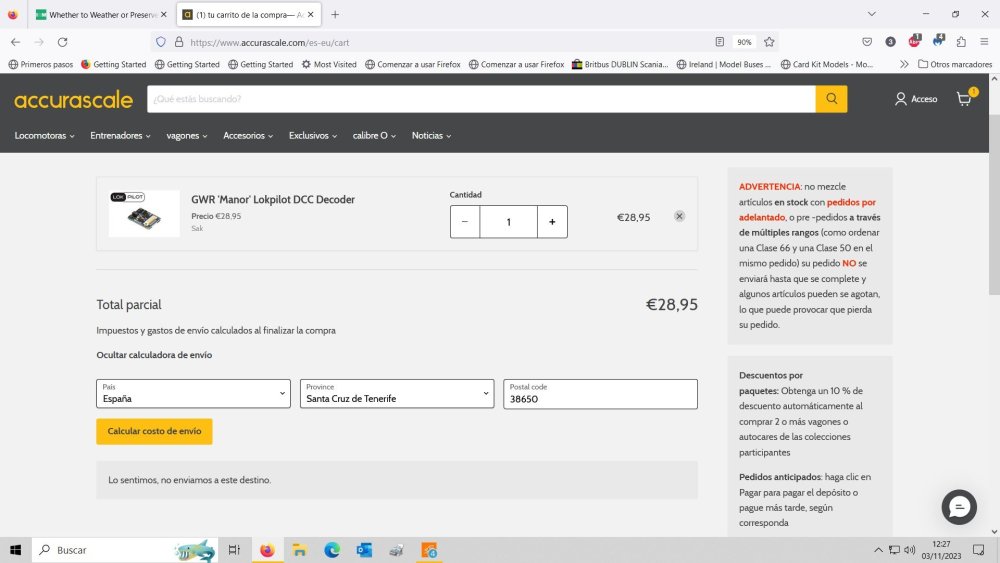Open the live chat bubble
Image resolution: width=1000 pixels, height=563 pixels.
click(x=959, y=508)
